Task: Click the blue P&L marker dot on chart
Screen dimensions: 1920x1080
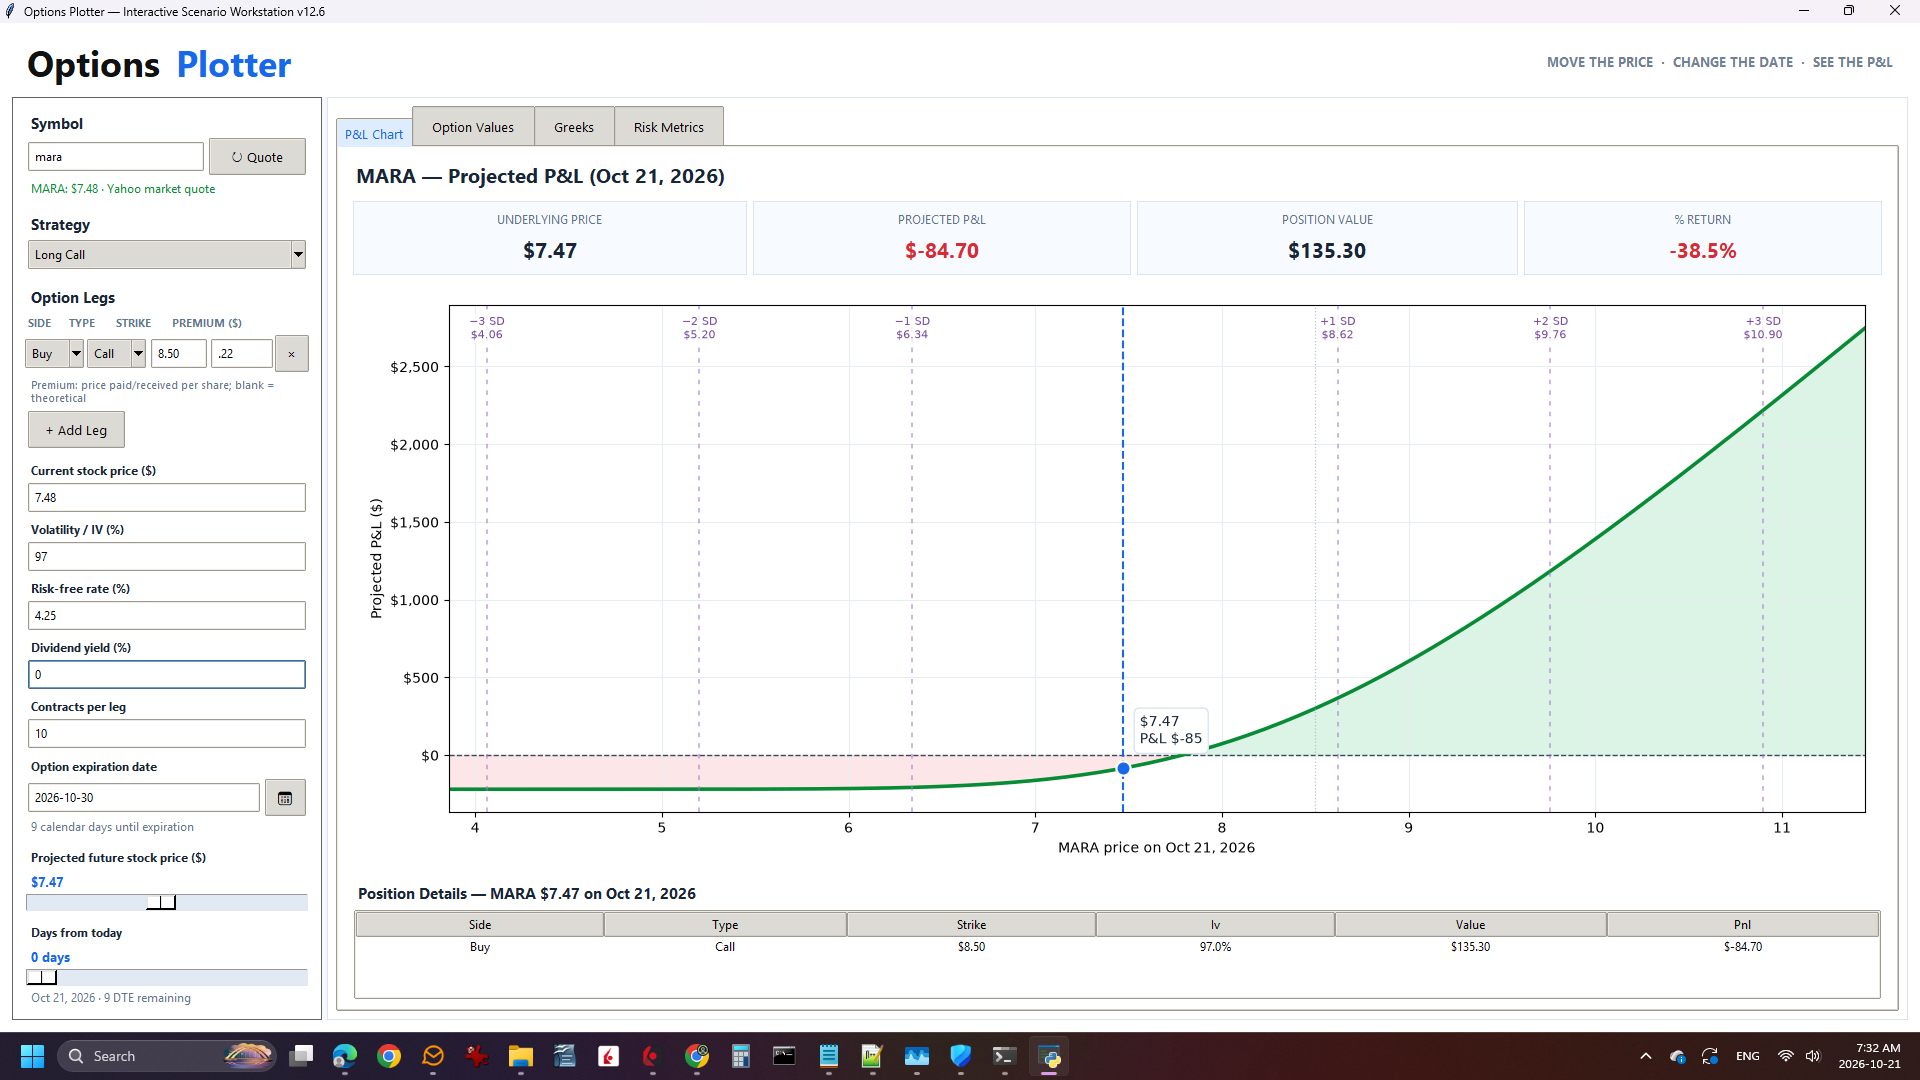Action: (x=1123, y=769)
